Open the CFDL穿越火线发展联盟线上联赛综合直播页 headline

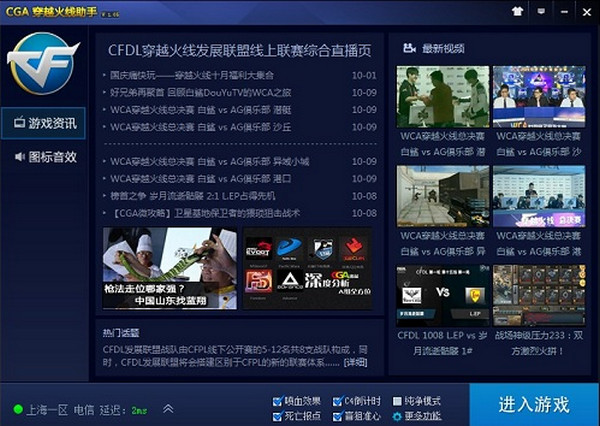[240, 51]
